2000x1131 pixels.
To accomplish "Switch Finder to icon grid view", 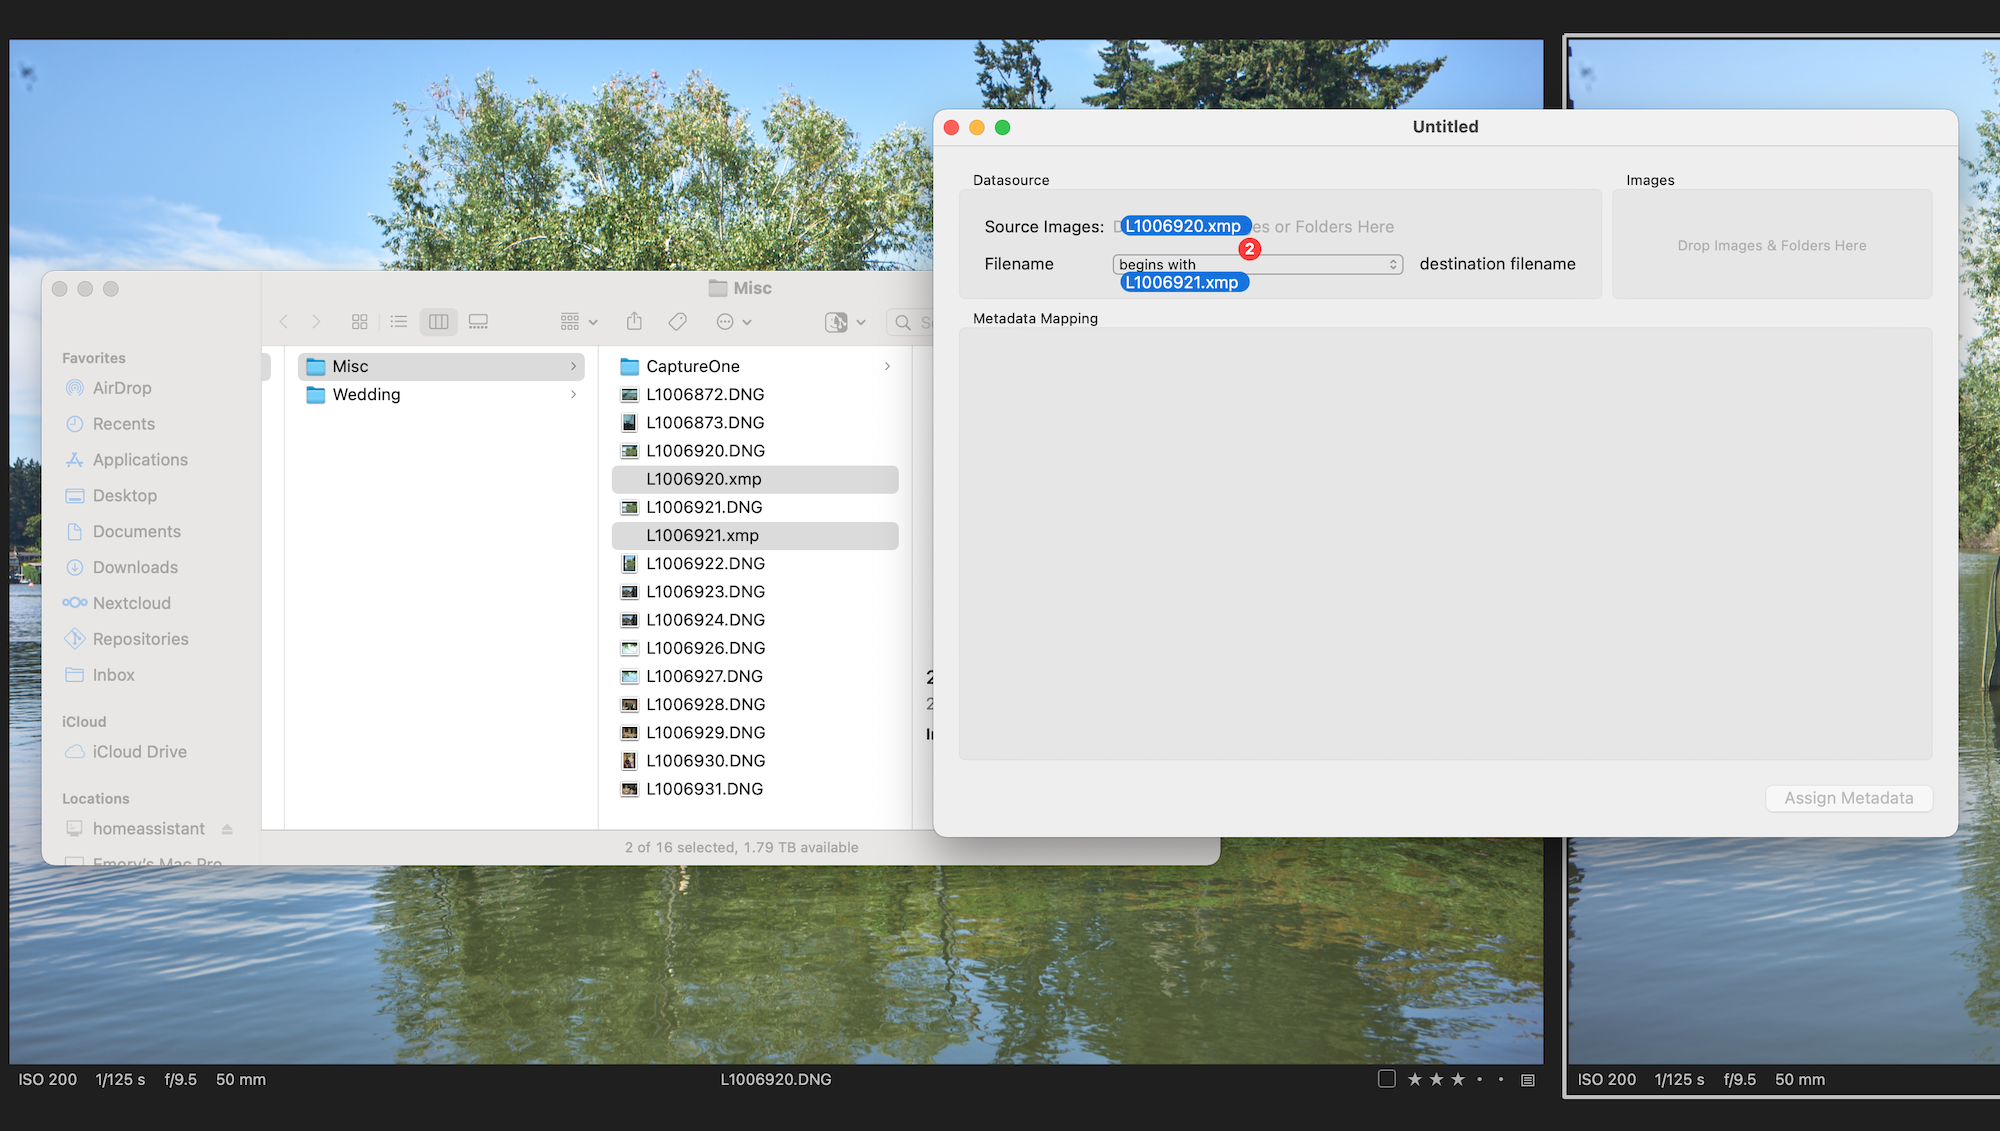I will (x=360, y=322).
